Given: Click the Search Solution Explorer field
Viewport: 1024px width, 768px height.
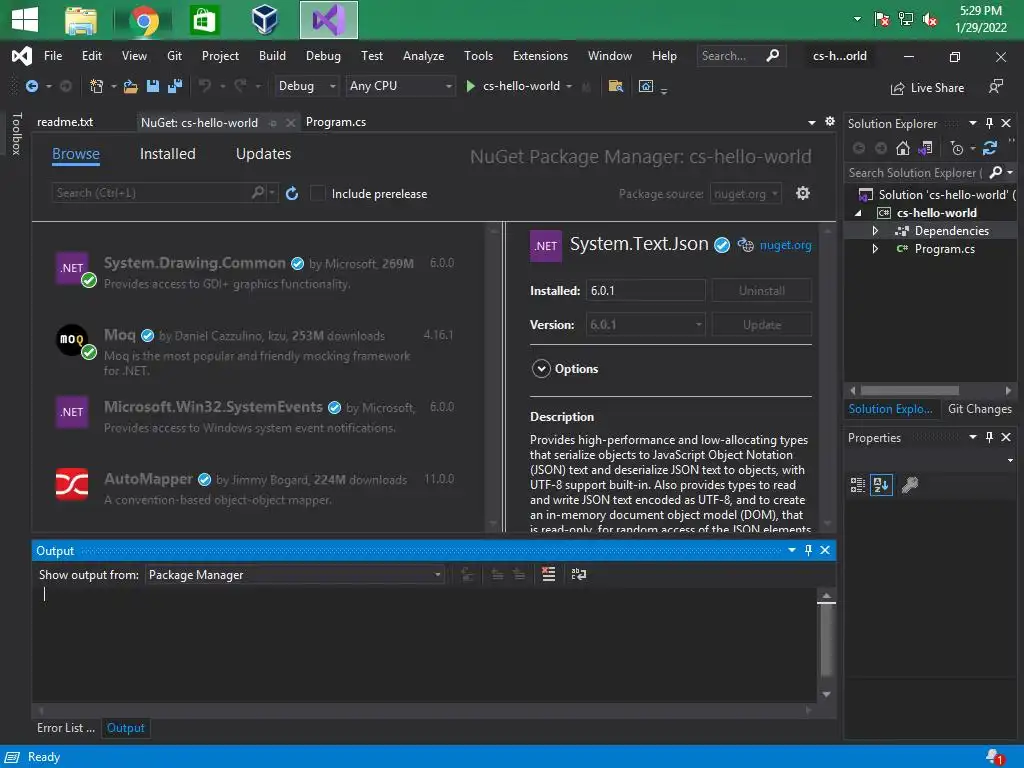Looking at the screenshot, I should [x=915, y=173].
